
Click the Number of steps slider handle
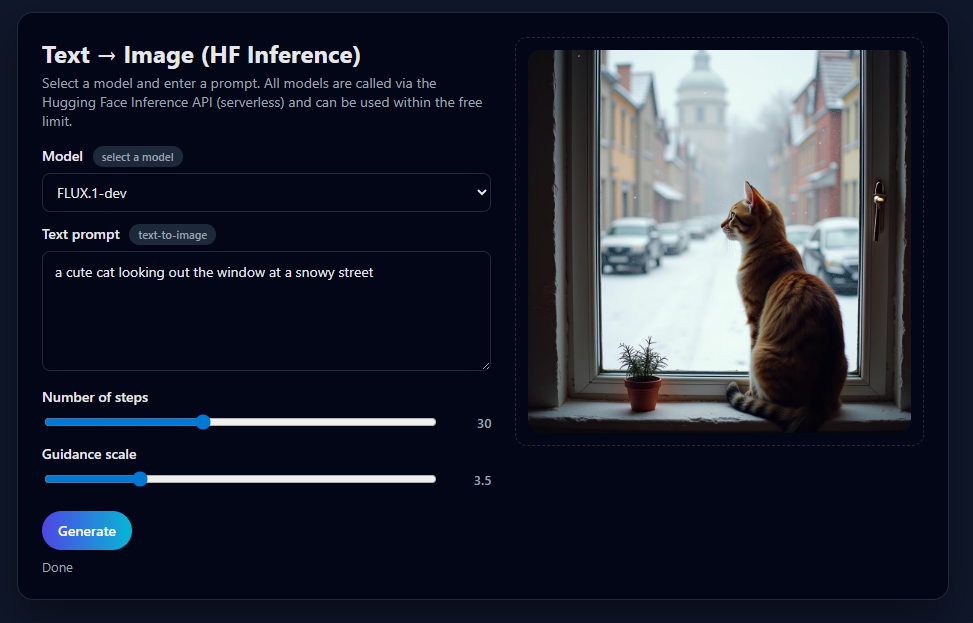pos(203,422)
